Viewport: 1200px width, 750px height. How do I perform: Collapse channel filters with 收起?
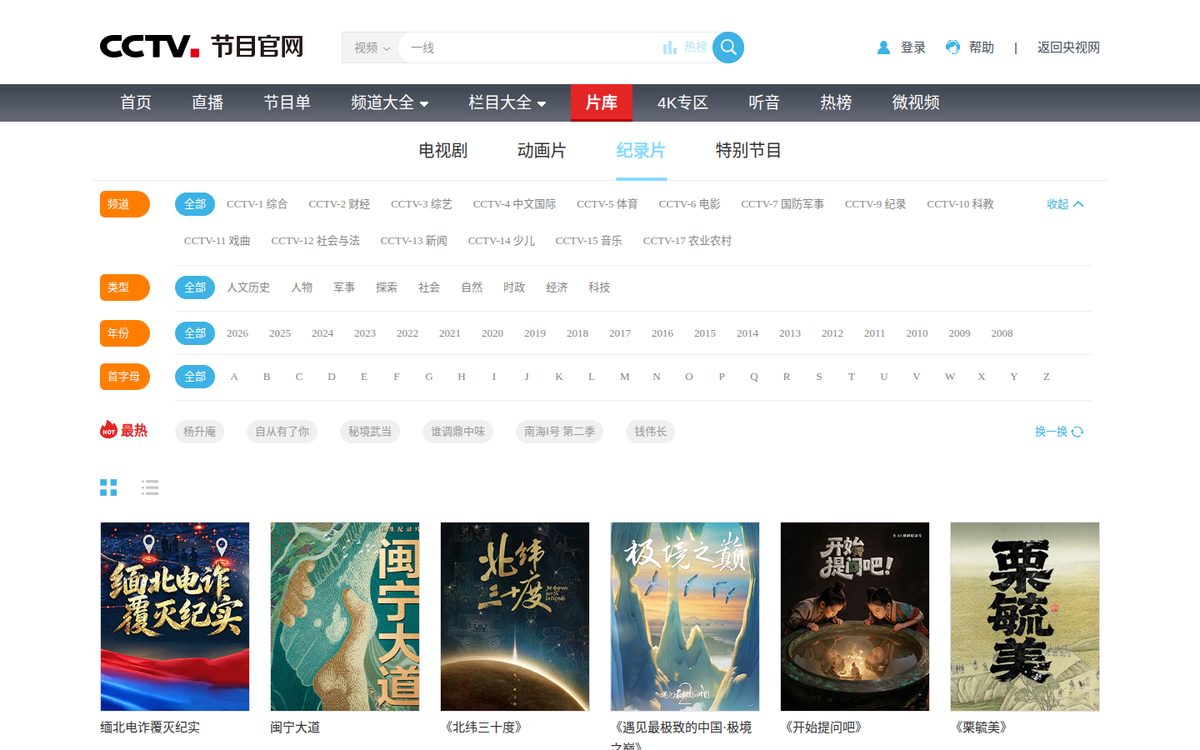tap(1065, 204)
